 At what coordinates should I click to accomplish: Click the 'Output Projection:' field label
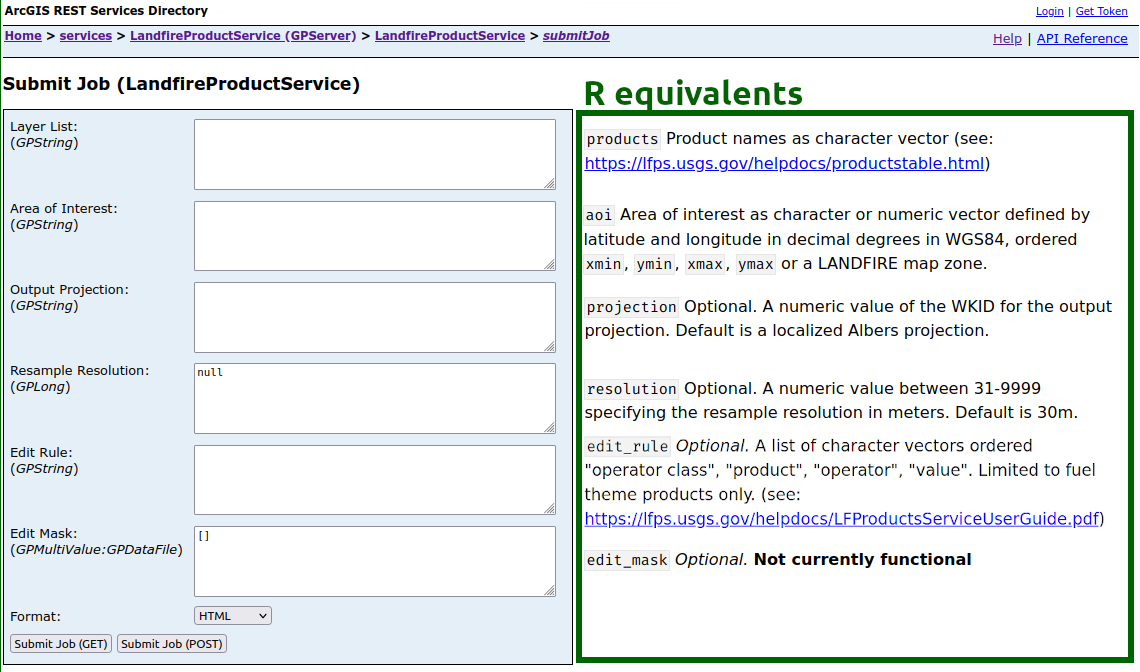coord(69,289)
